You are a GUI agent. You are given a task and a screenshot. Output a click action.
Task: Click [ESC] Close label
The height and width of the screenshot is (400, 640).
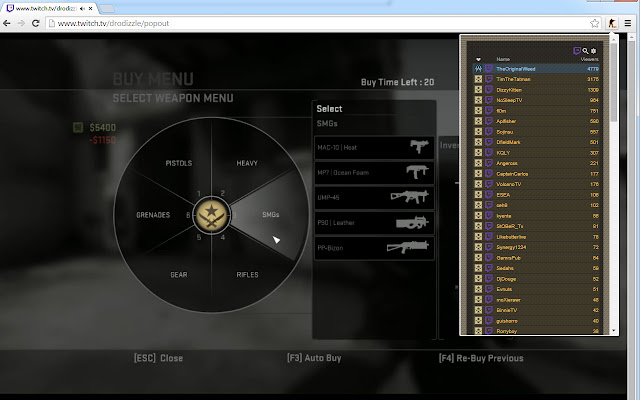158,358
